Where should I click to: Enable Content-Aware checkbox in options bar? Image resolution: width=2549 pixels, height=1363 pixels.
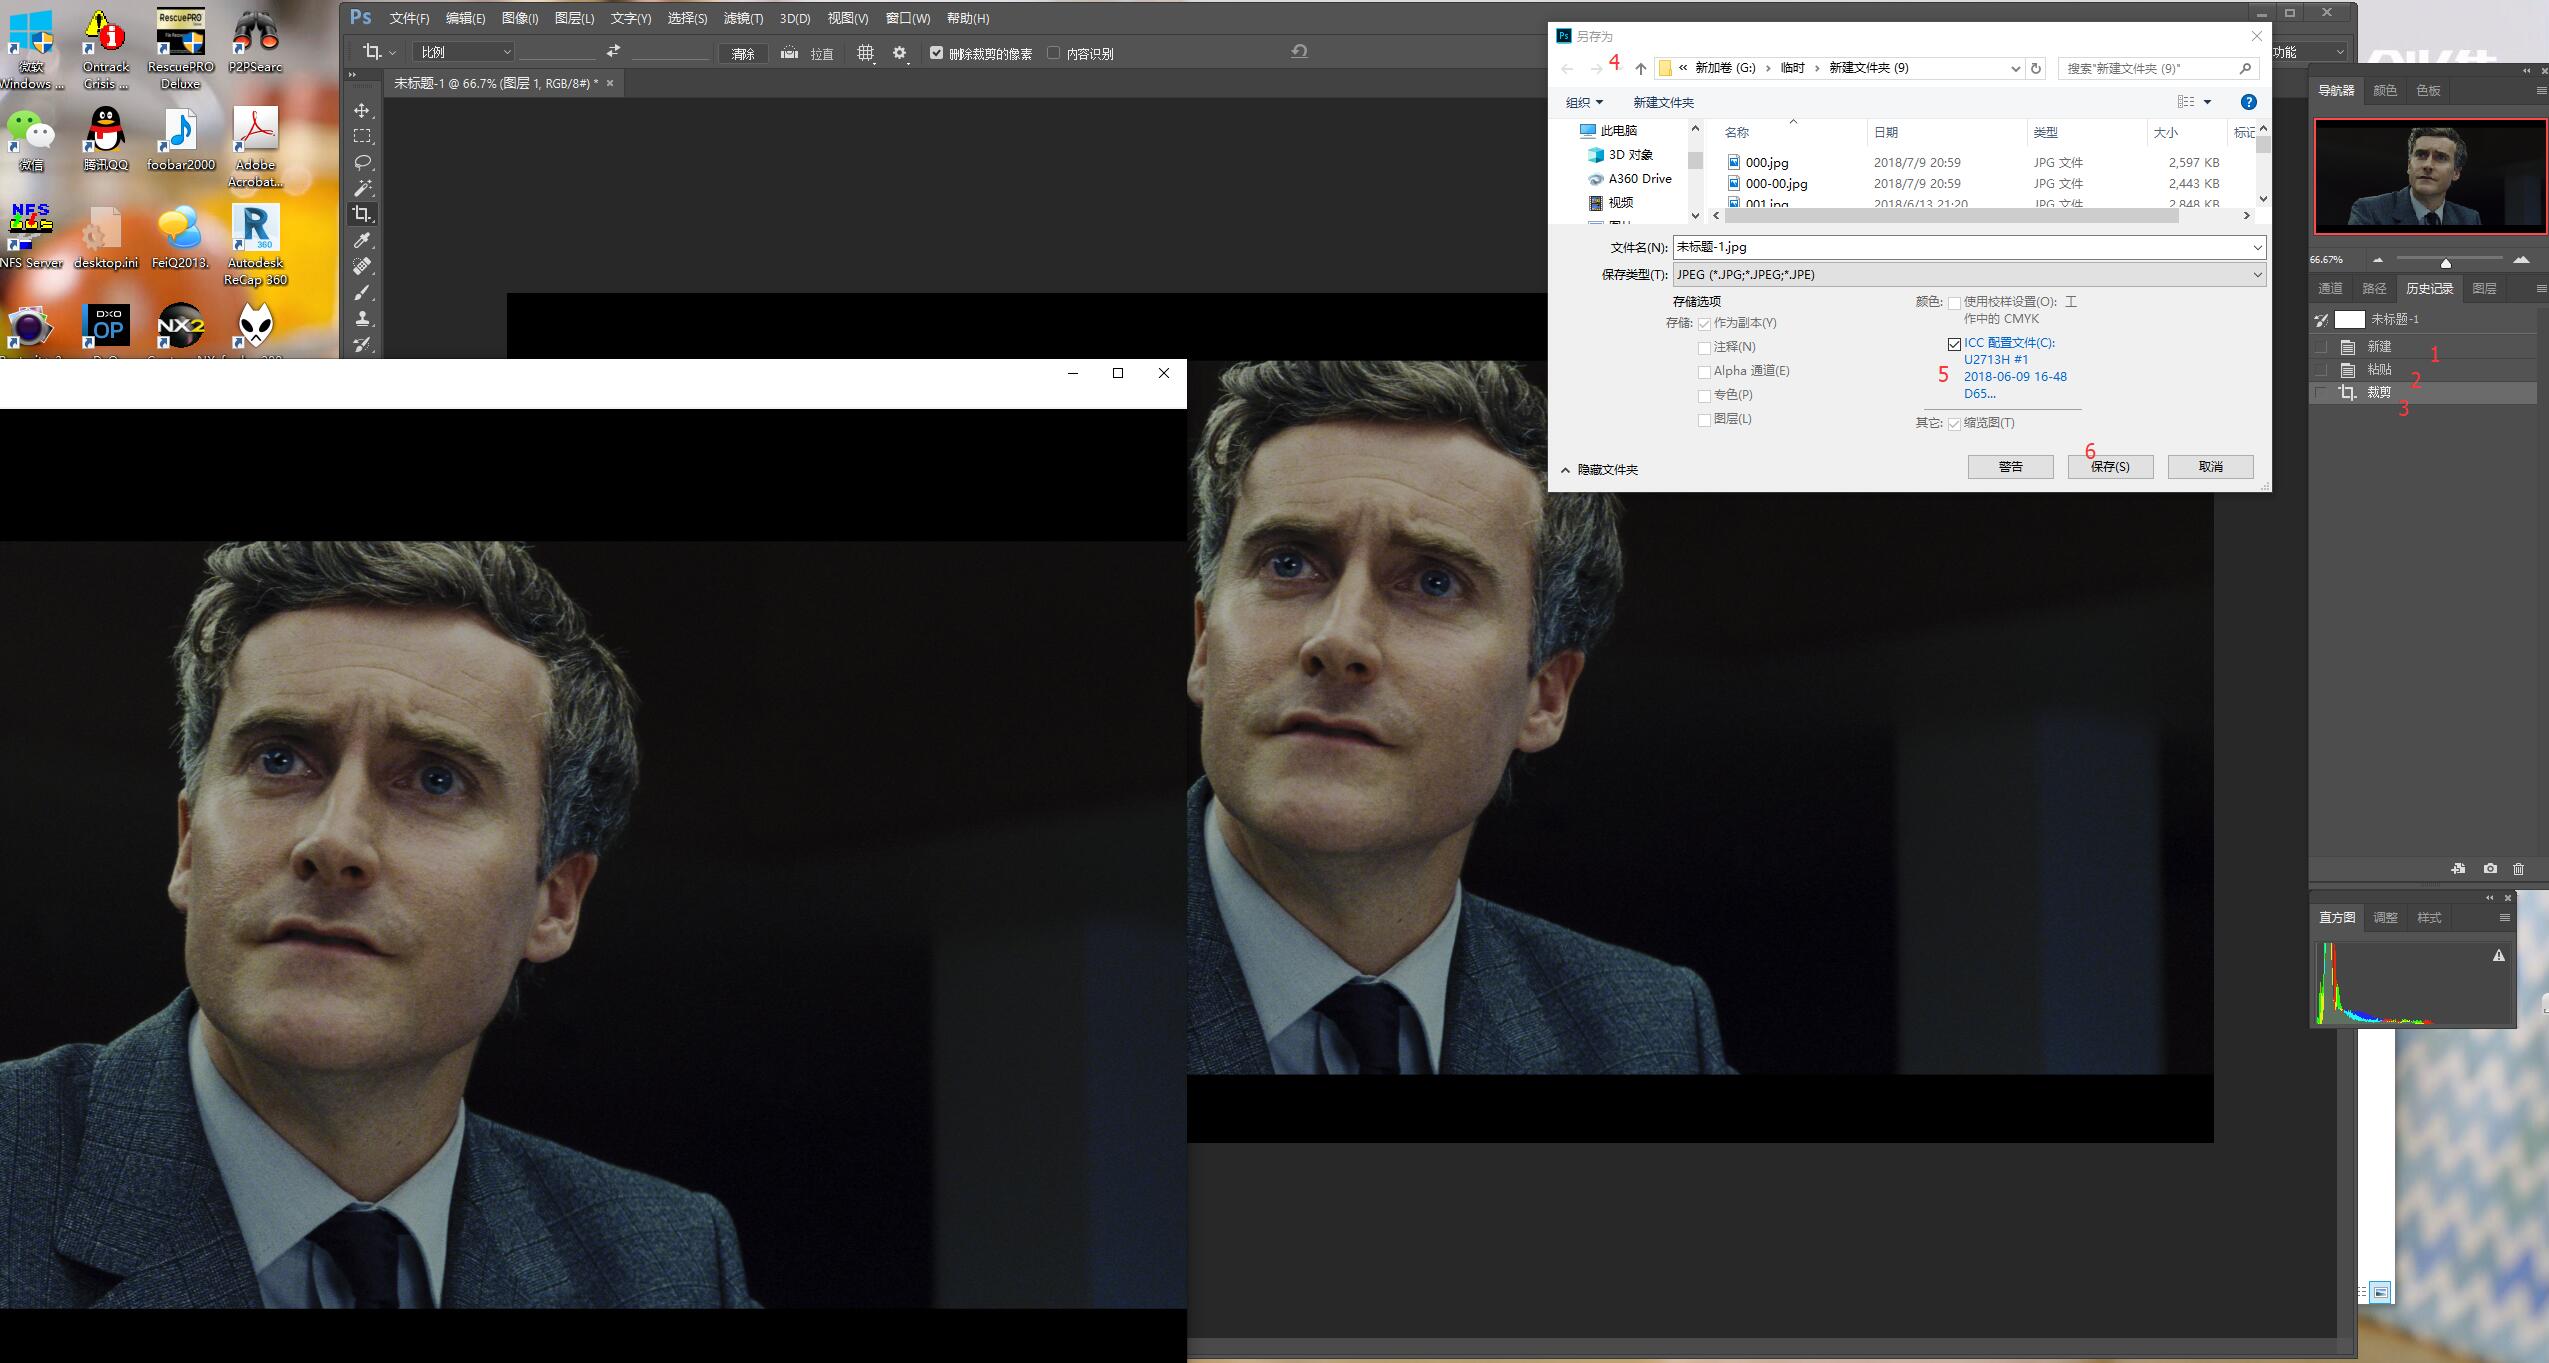1053,53
